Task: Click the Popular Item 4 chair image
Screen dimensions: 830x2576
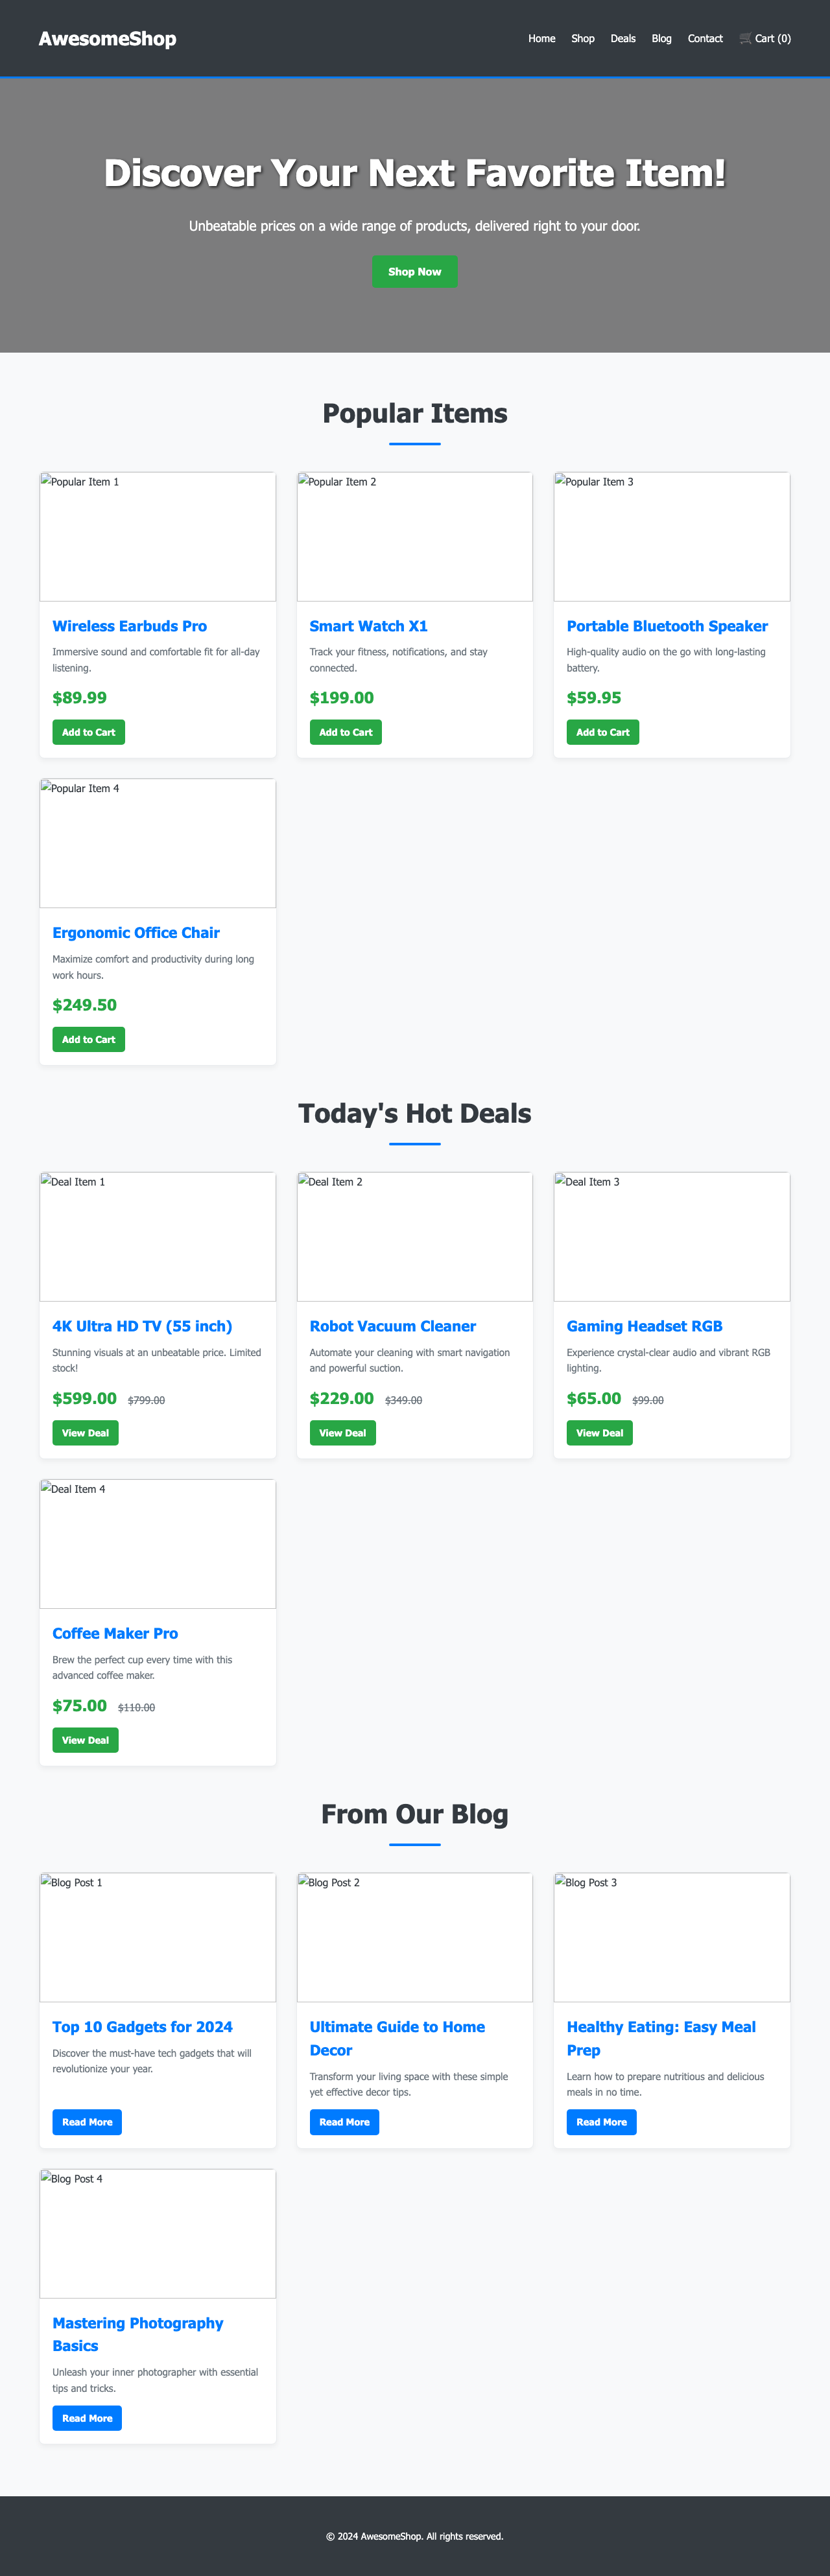Action: click(x=157, y=842)
